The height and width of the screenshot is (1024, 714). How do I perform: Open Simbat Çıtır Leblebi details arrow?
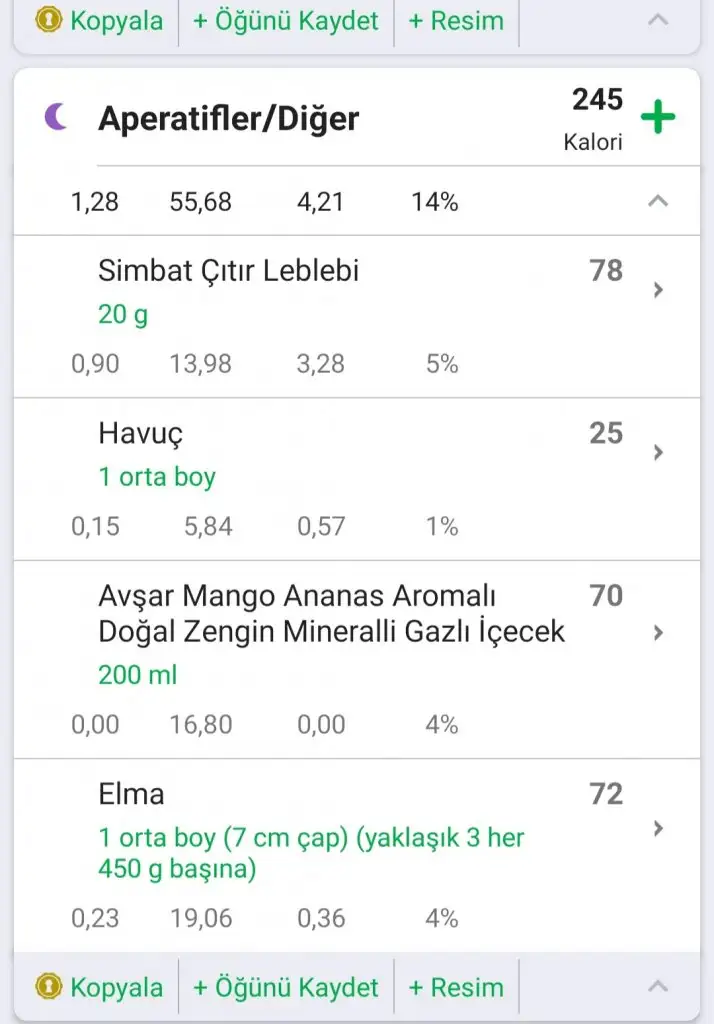[x=657, y=290]
